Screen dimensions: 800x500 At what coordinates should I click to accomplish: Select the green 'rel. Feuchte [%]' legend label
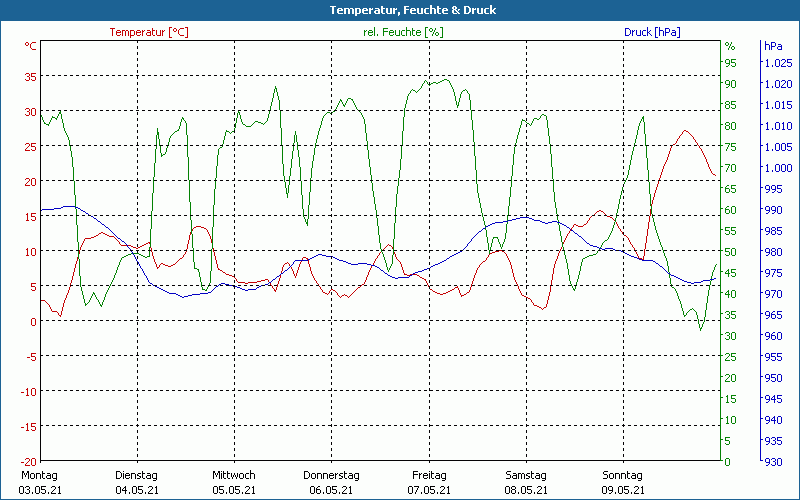point(403,32)
